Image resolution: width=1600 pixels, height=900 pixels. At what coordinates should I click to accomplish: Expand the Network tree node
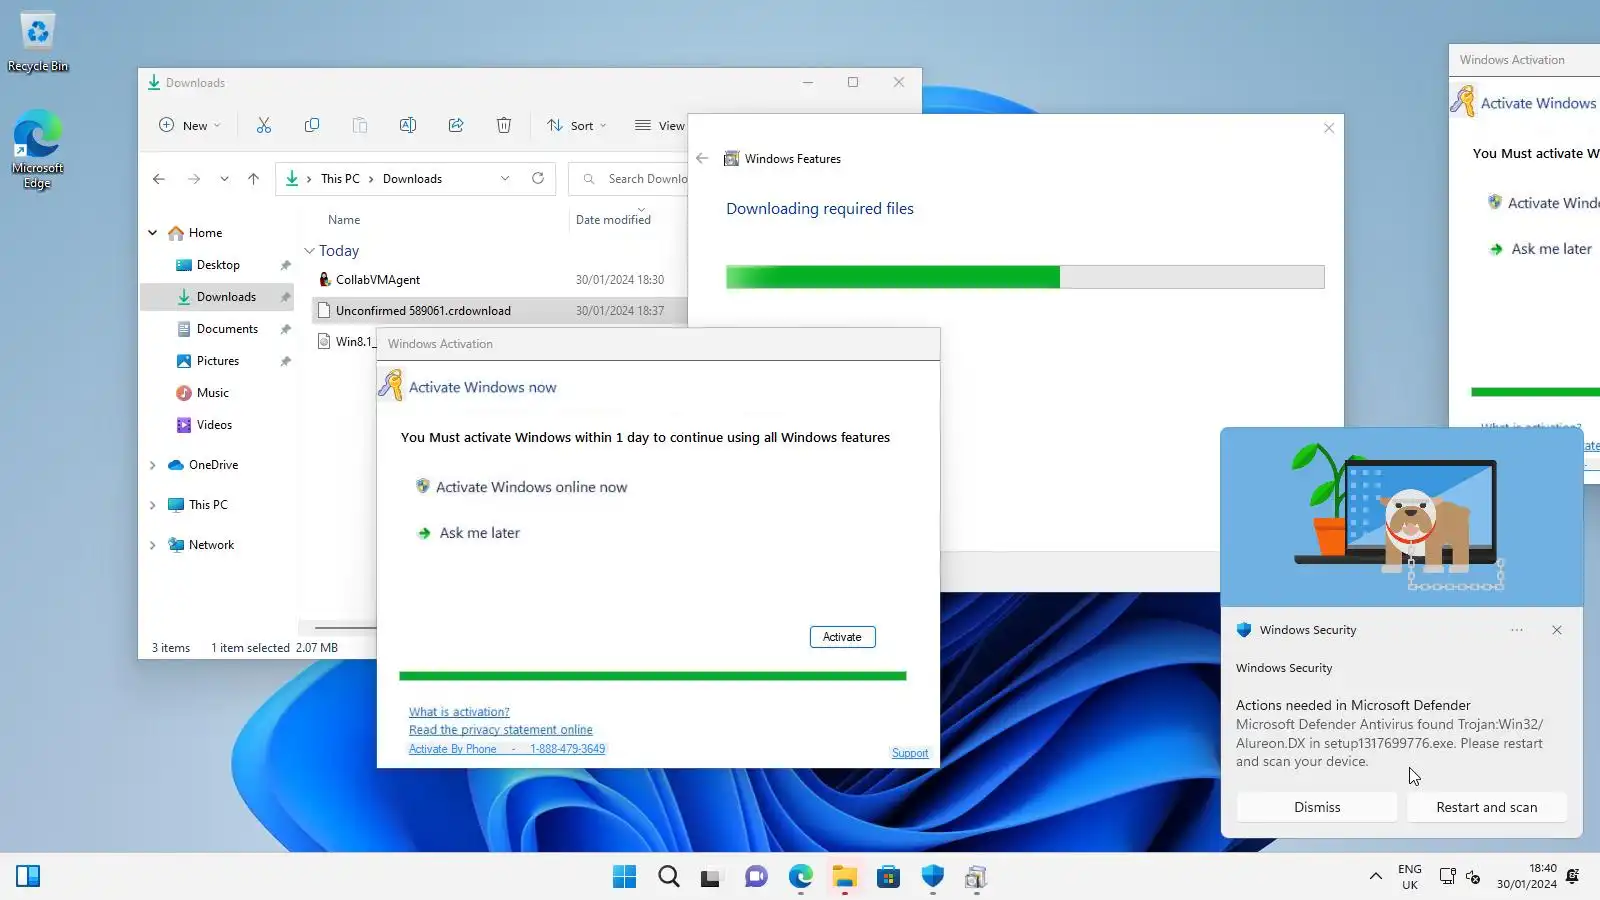pos(153,545)
